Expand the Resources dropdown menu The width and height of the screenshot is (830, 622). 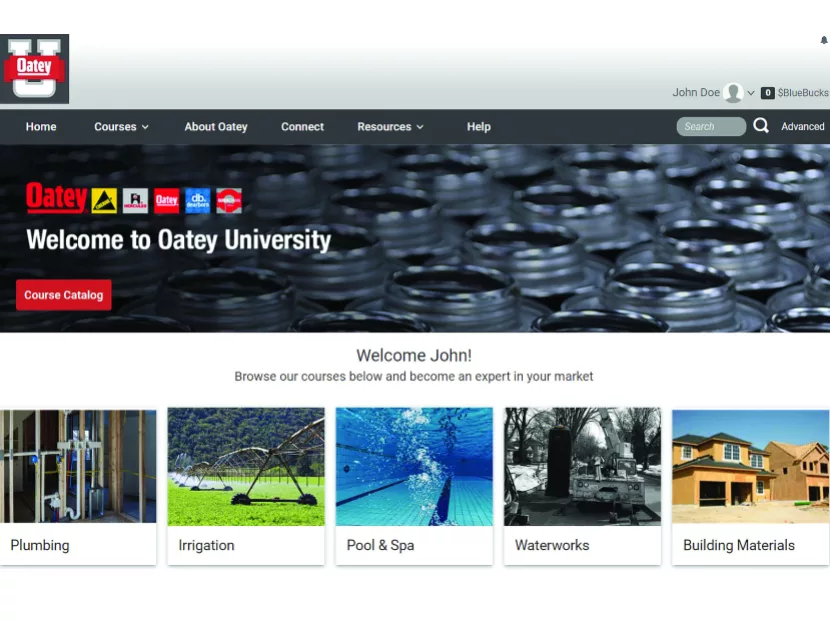click(390, 126)
